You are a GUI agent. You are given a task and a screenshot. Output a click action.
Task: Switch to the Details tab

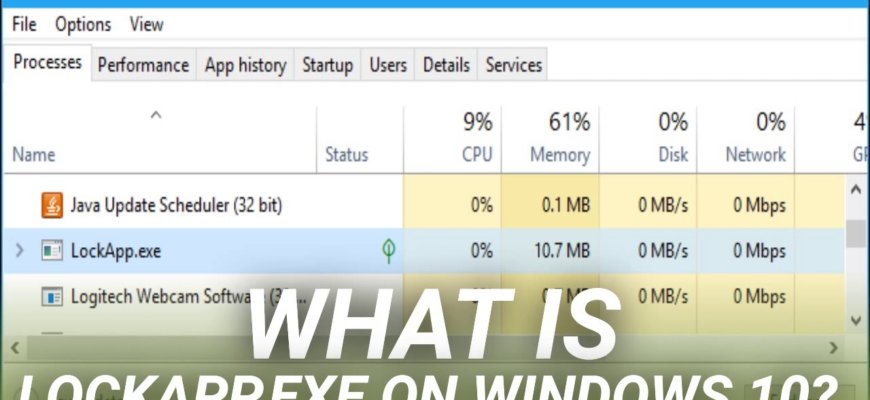446,65
